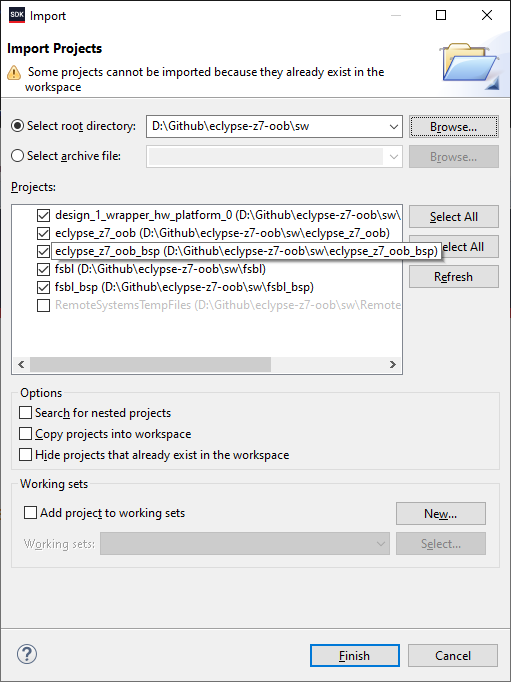Viewport: 511px width, 682px height.
Task: Click the Refresh button
Action: pos(454,277)
